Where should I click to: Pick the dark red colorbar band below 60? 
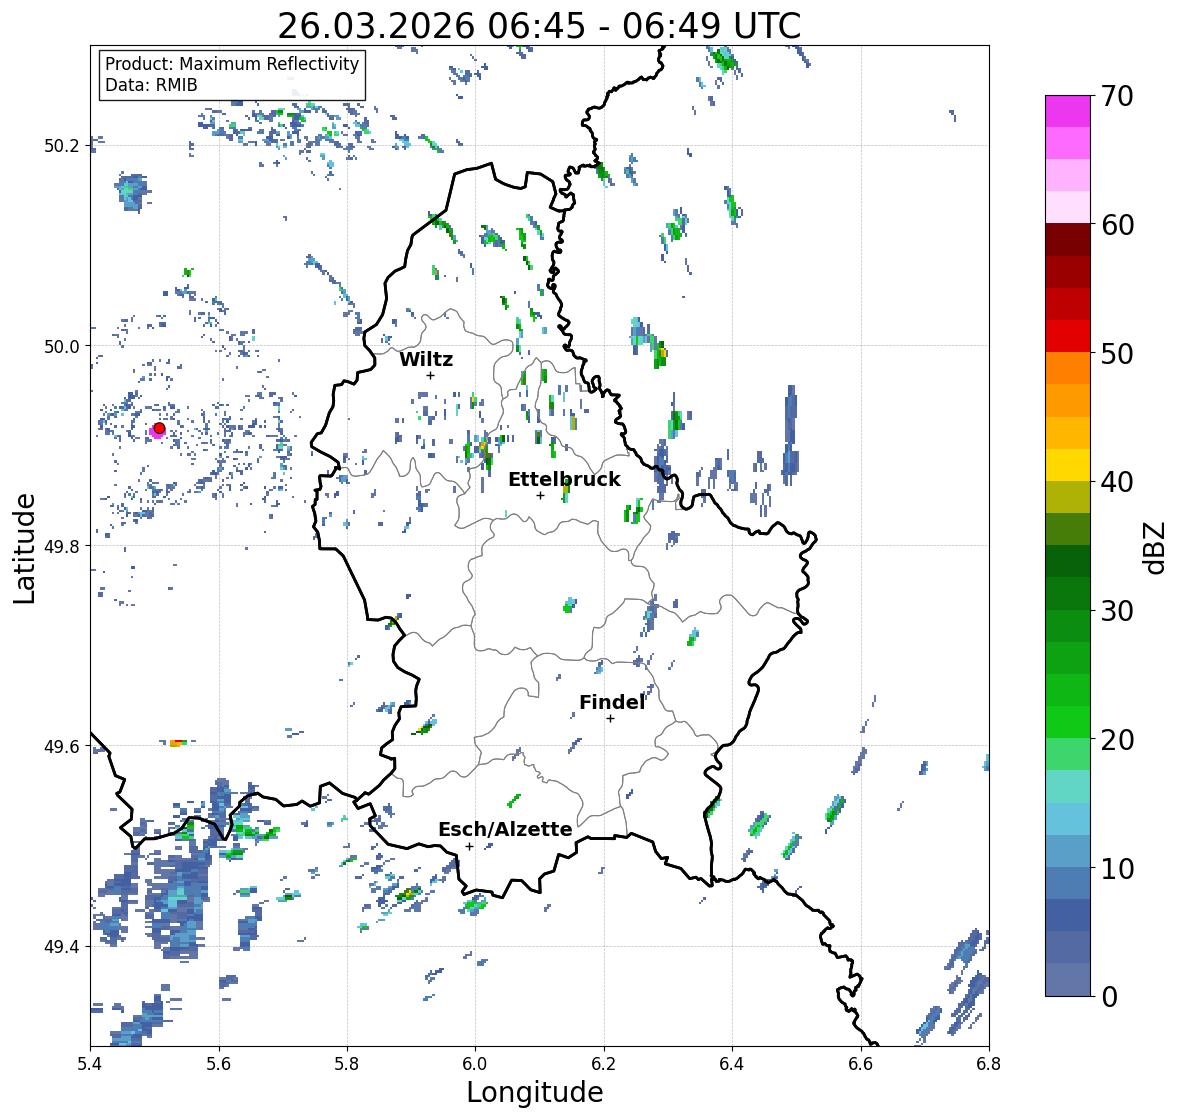coord(1068,240)
